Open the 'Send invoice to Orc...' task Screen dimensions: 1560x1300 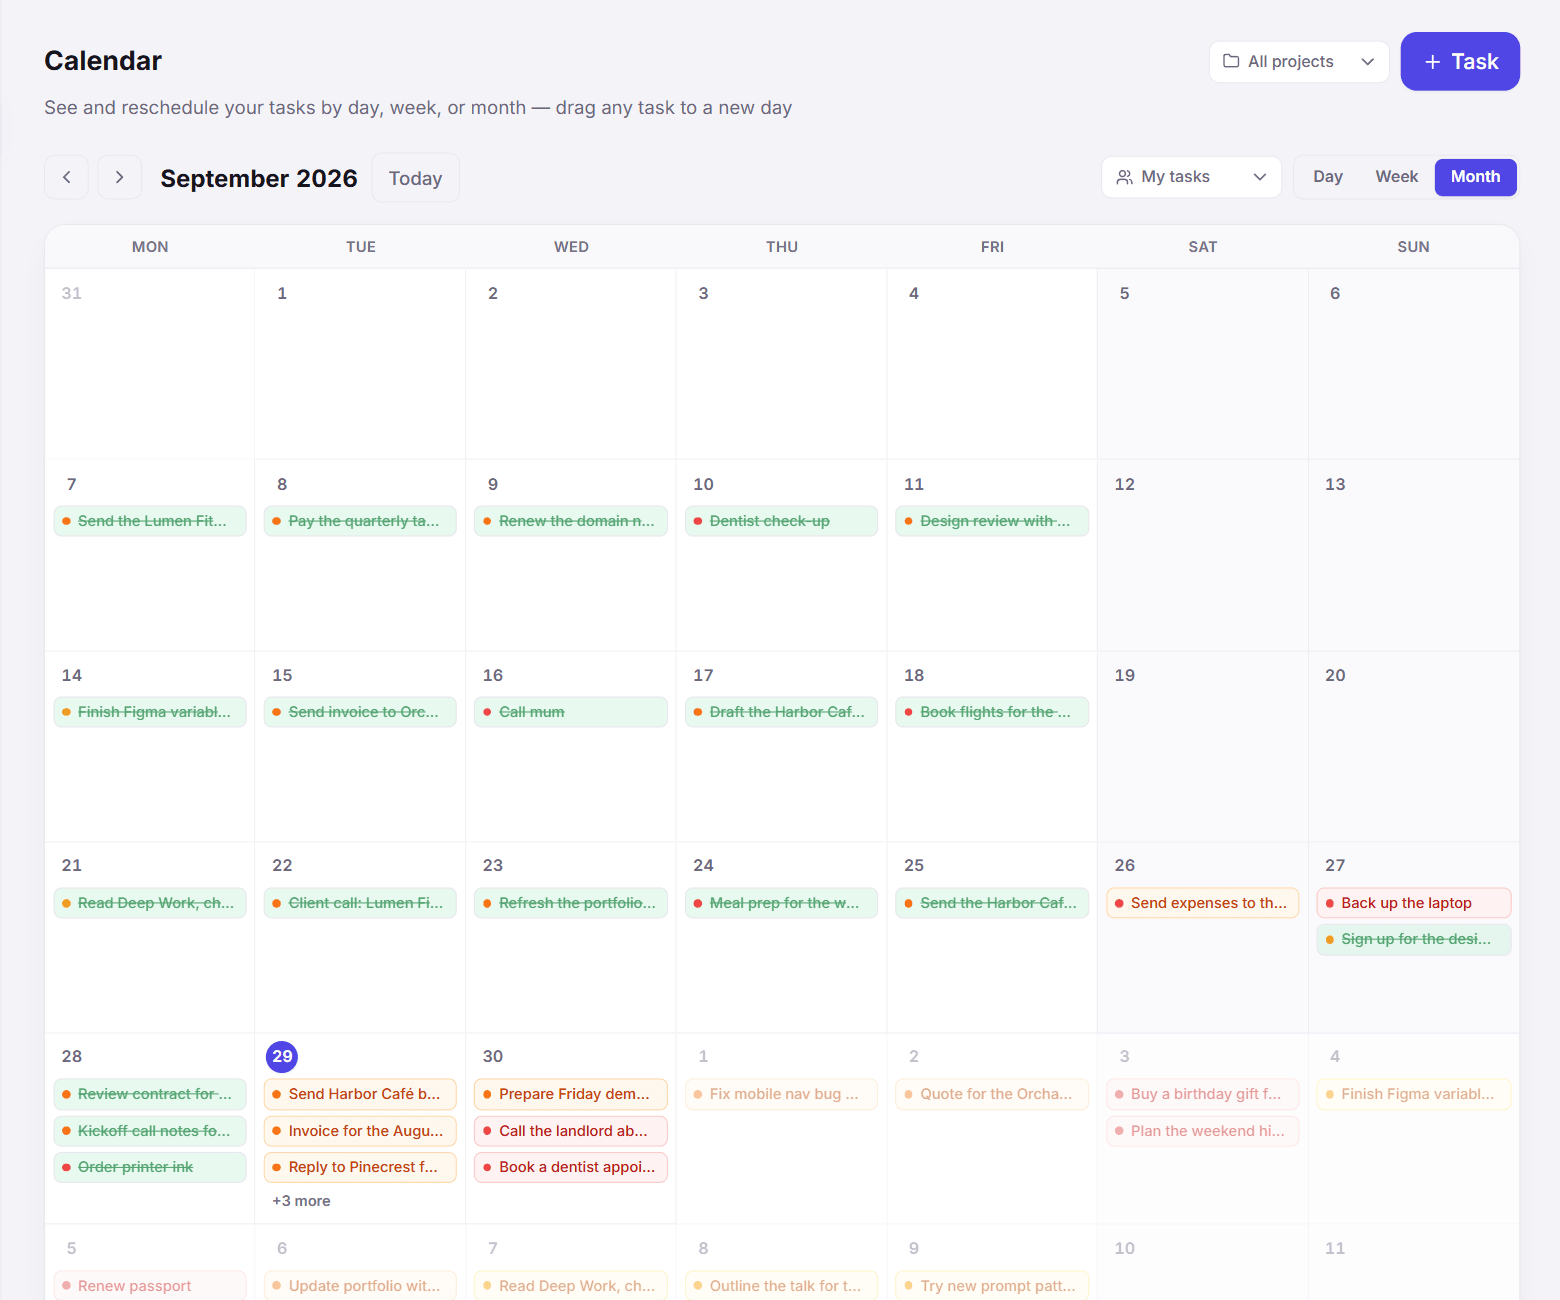360,712
